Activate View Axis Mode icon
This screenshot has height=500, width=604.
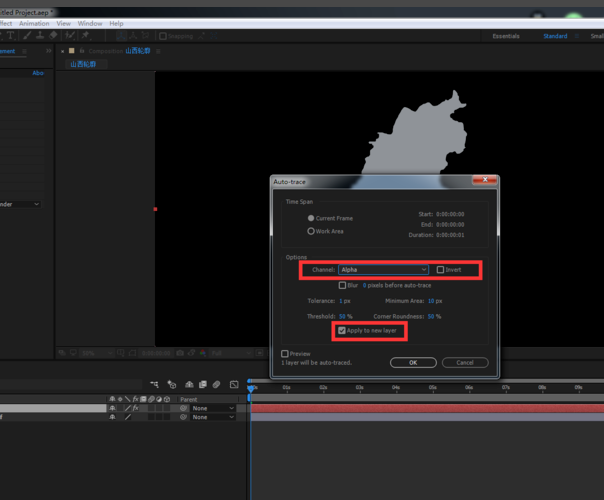145,36
